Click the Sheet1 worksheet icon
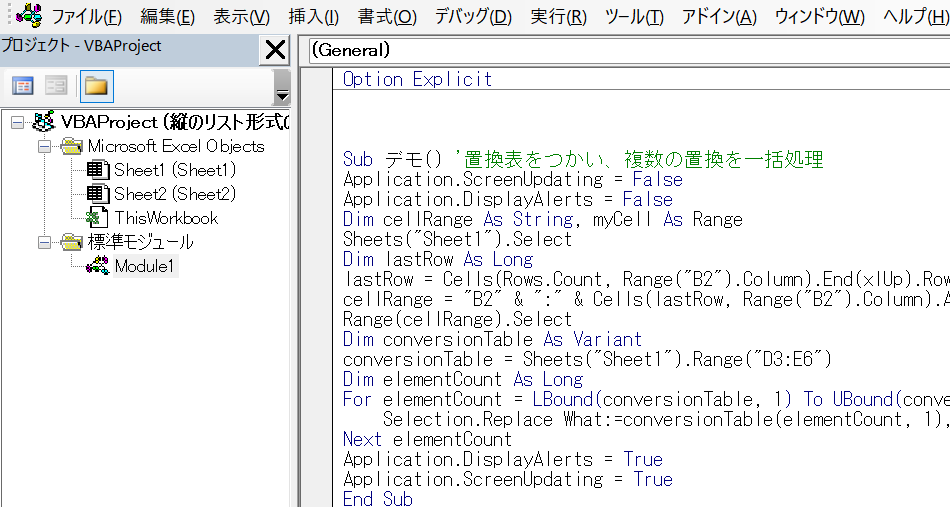 [98, 170]
